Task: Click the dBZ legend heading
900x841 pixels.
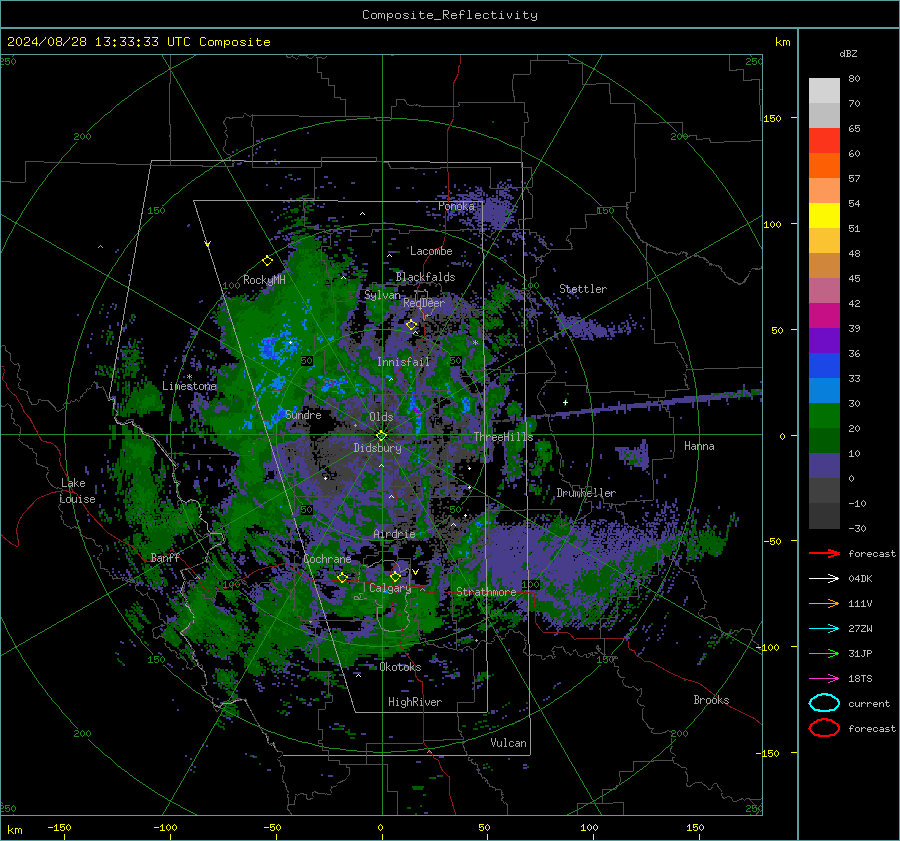Action: point(848,53)
